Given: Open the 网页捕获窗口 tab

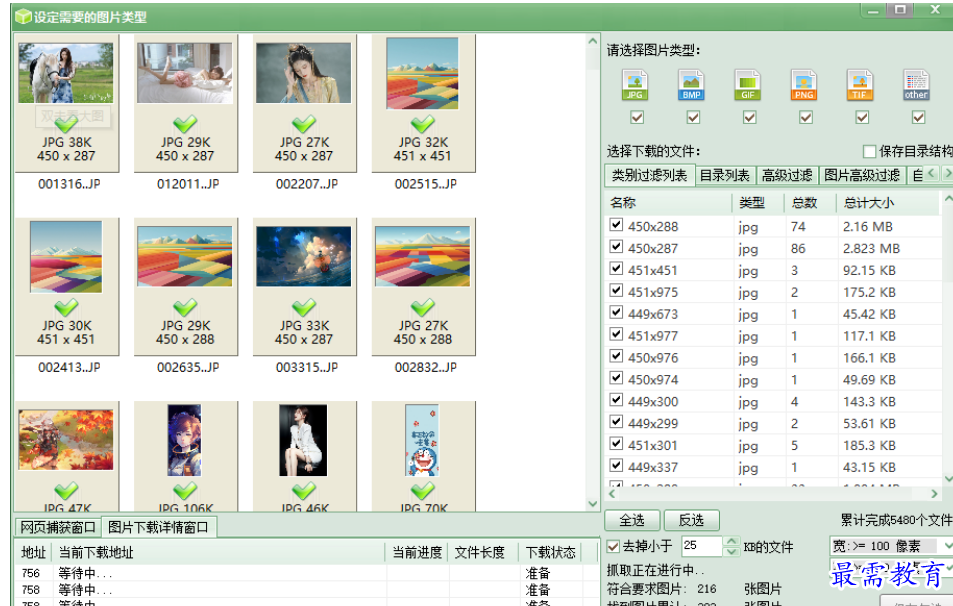Looking at the screenshot, I should pyautogui.click(x=58, y=527).
